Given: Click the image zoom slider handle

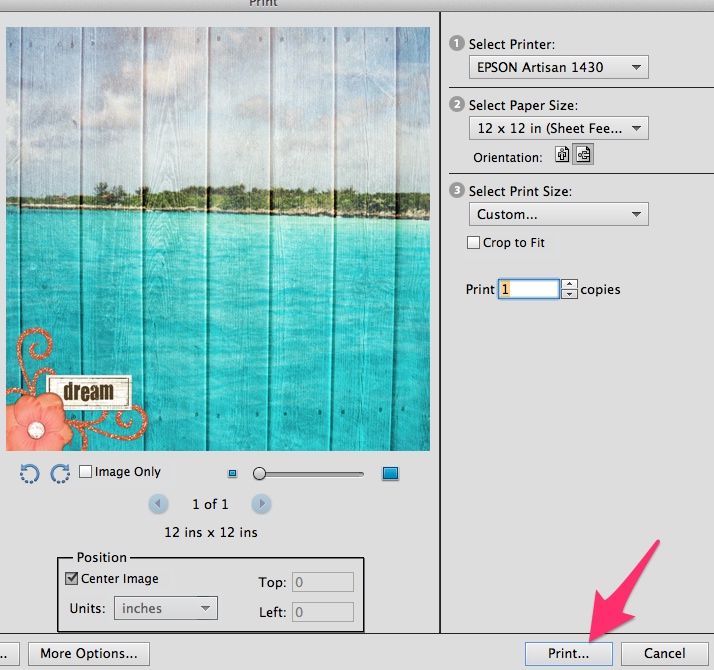Looking at the screenshot, I should tap(259, 473).
